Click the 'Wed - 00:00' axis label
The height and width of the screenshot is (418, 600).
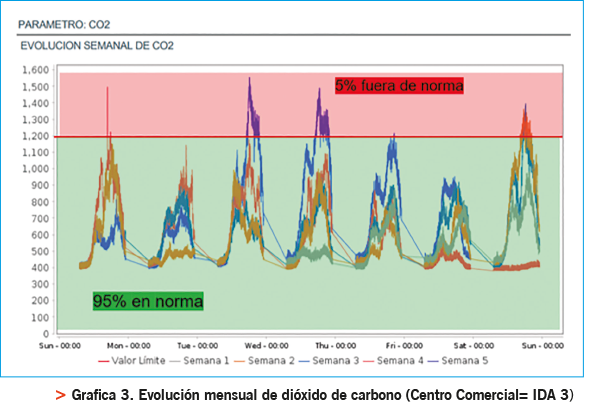(x=268, y=345)
